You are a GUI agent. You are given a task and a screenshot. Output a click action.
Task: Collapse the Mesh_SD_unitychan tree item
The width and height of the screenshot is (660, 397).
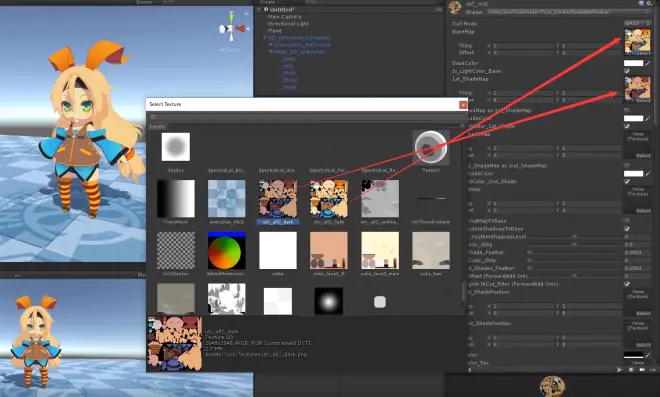[x=271, y=52]
